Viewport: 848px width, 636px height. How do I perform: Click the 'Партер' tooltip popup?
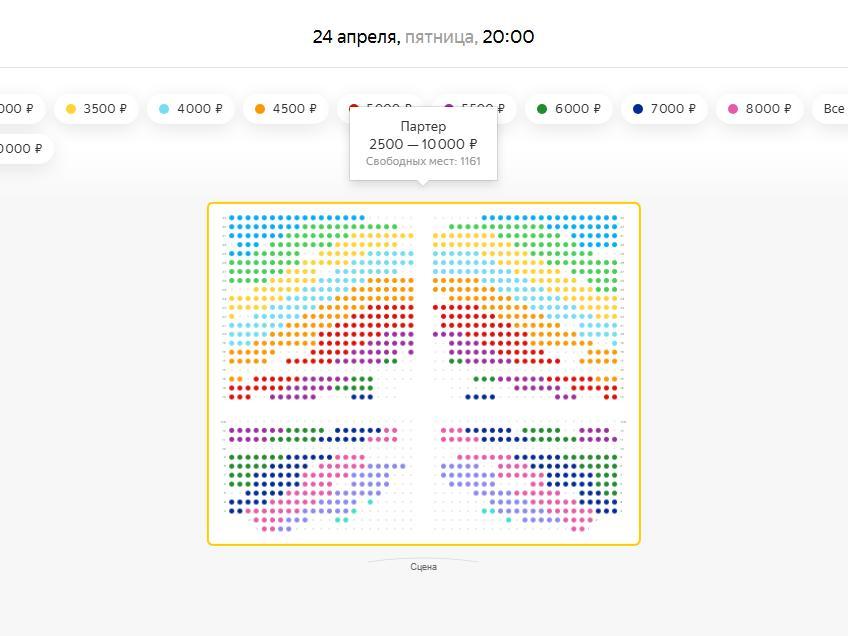point(423,143)
